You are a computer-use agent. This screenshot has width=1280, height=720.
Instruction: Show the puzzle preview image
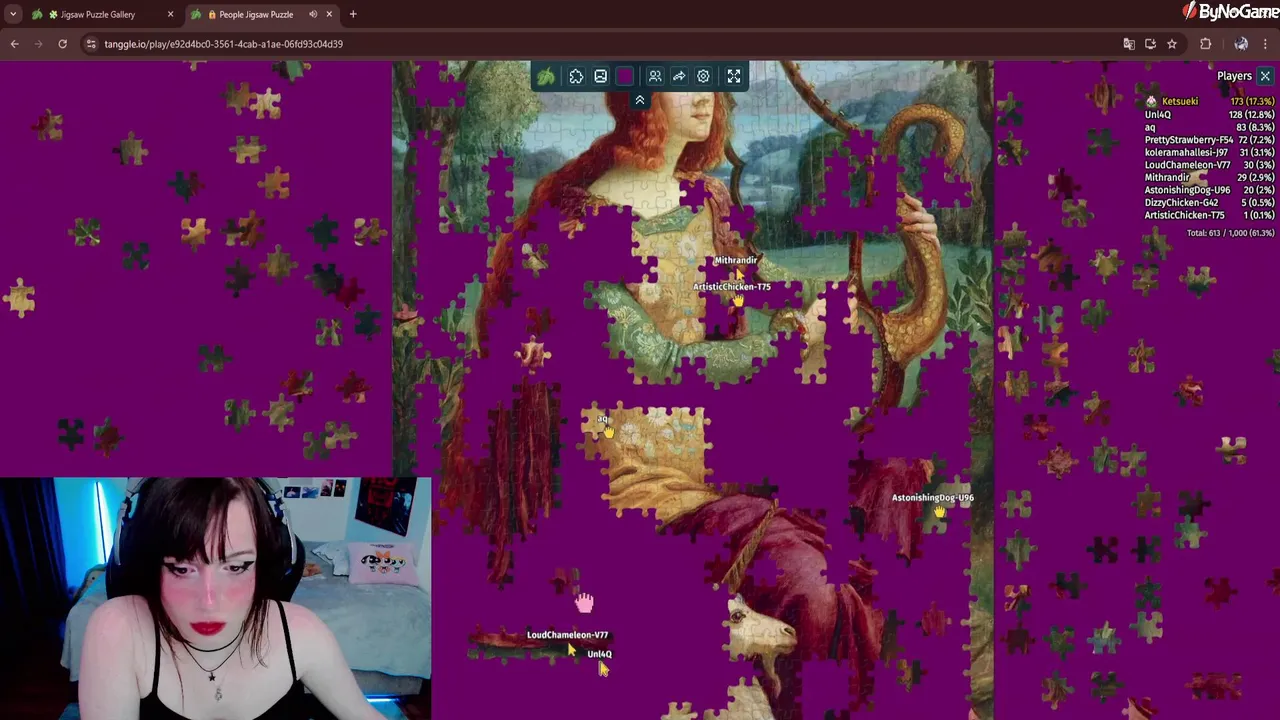[x=600, y=76]
